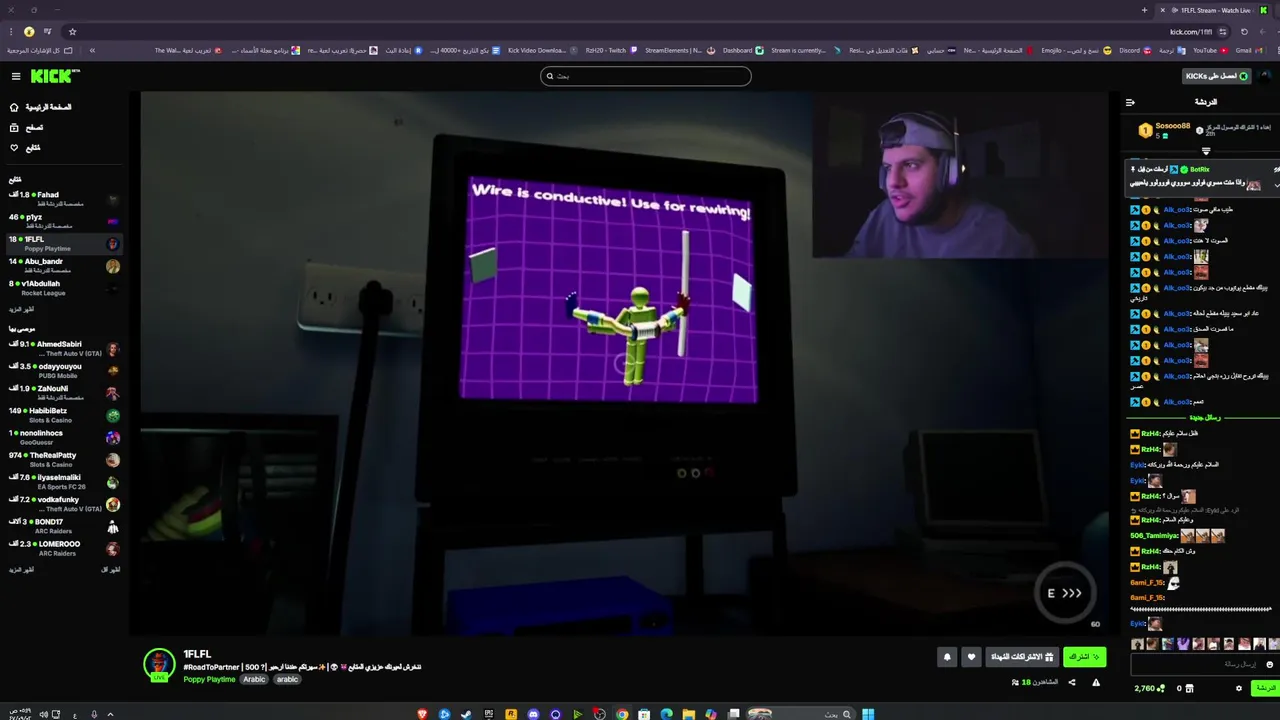Click the Arabic language tag
The image size is (1280, 720).
[255, 679]
